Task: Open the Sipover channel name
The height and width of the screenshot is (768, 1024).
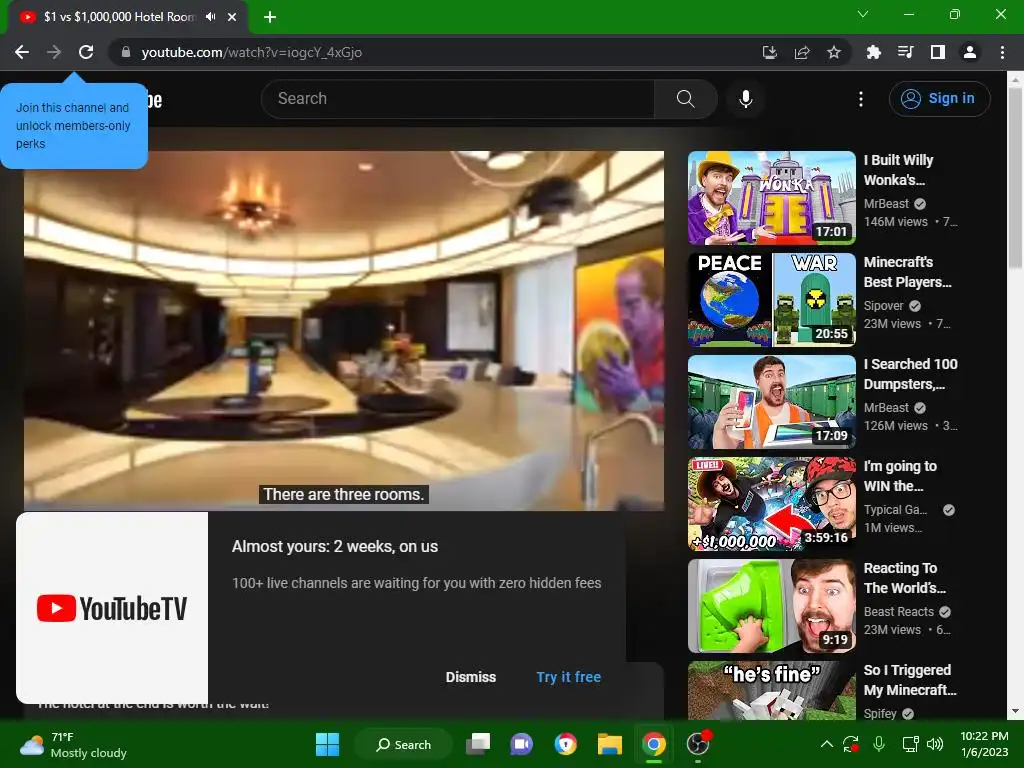Action: click(x=884, y=306)
